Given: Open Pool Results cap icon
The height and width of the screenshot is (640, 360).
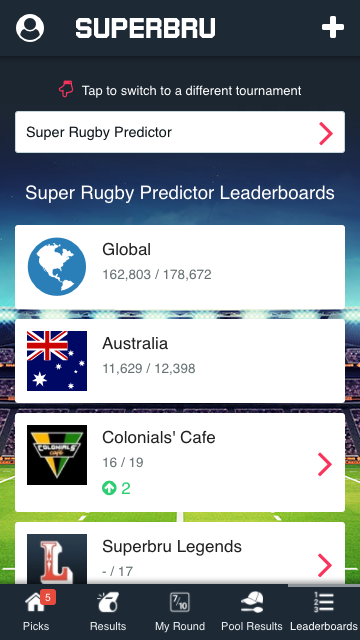Looking at the screenshot, I should [252, 602].
